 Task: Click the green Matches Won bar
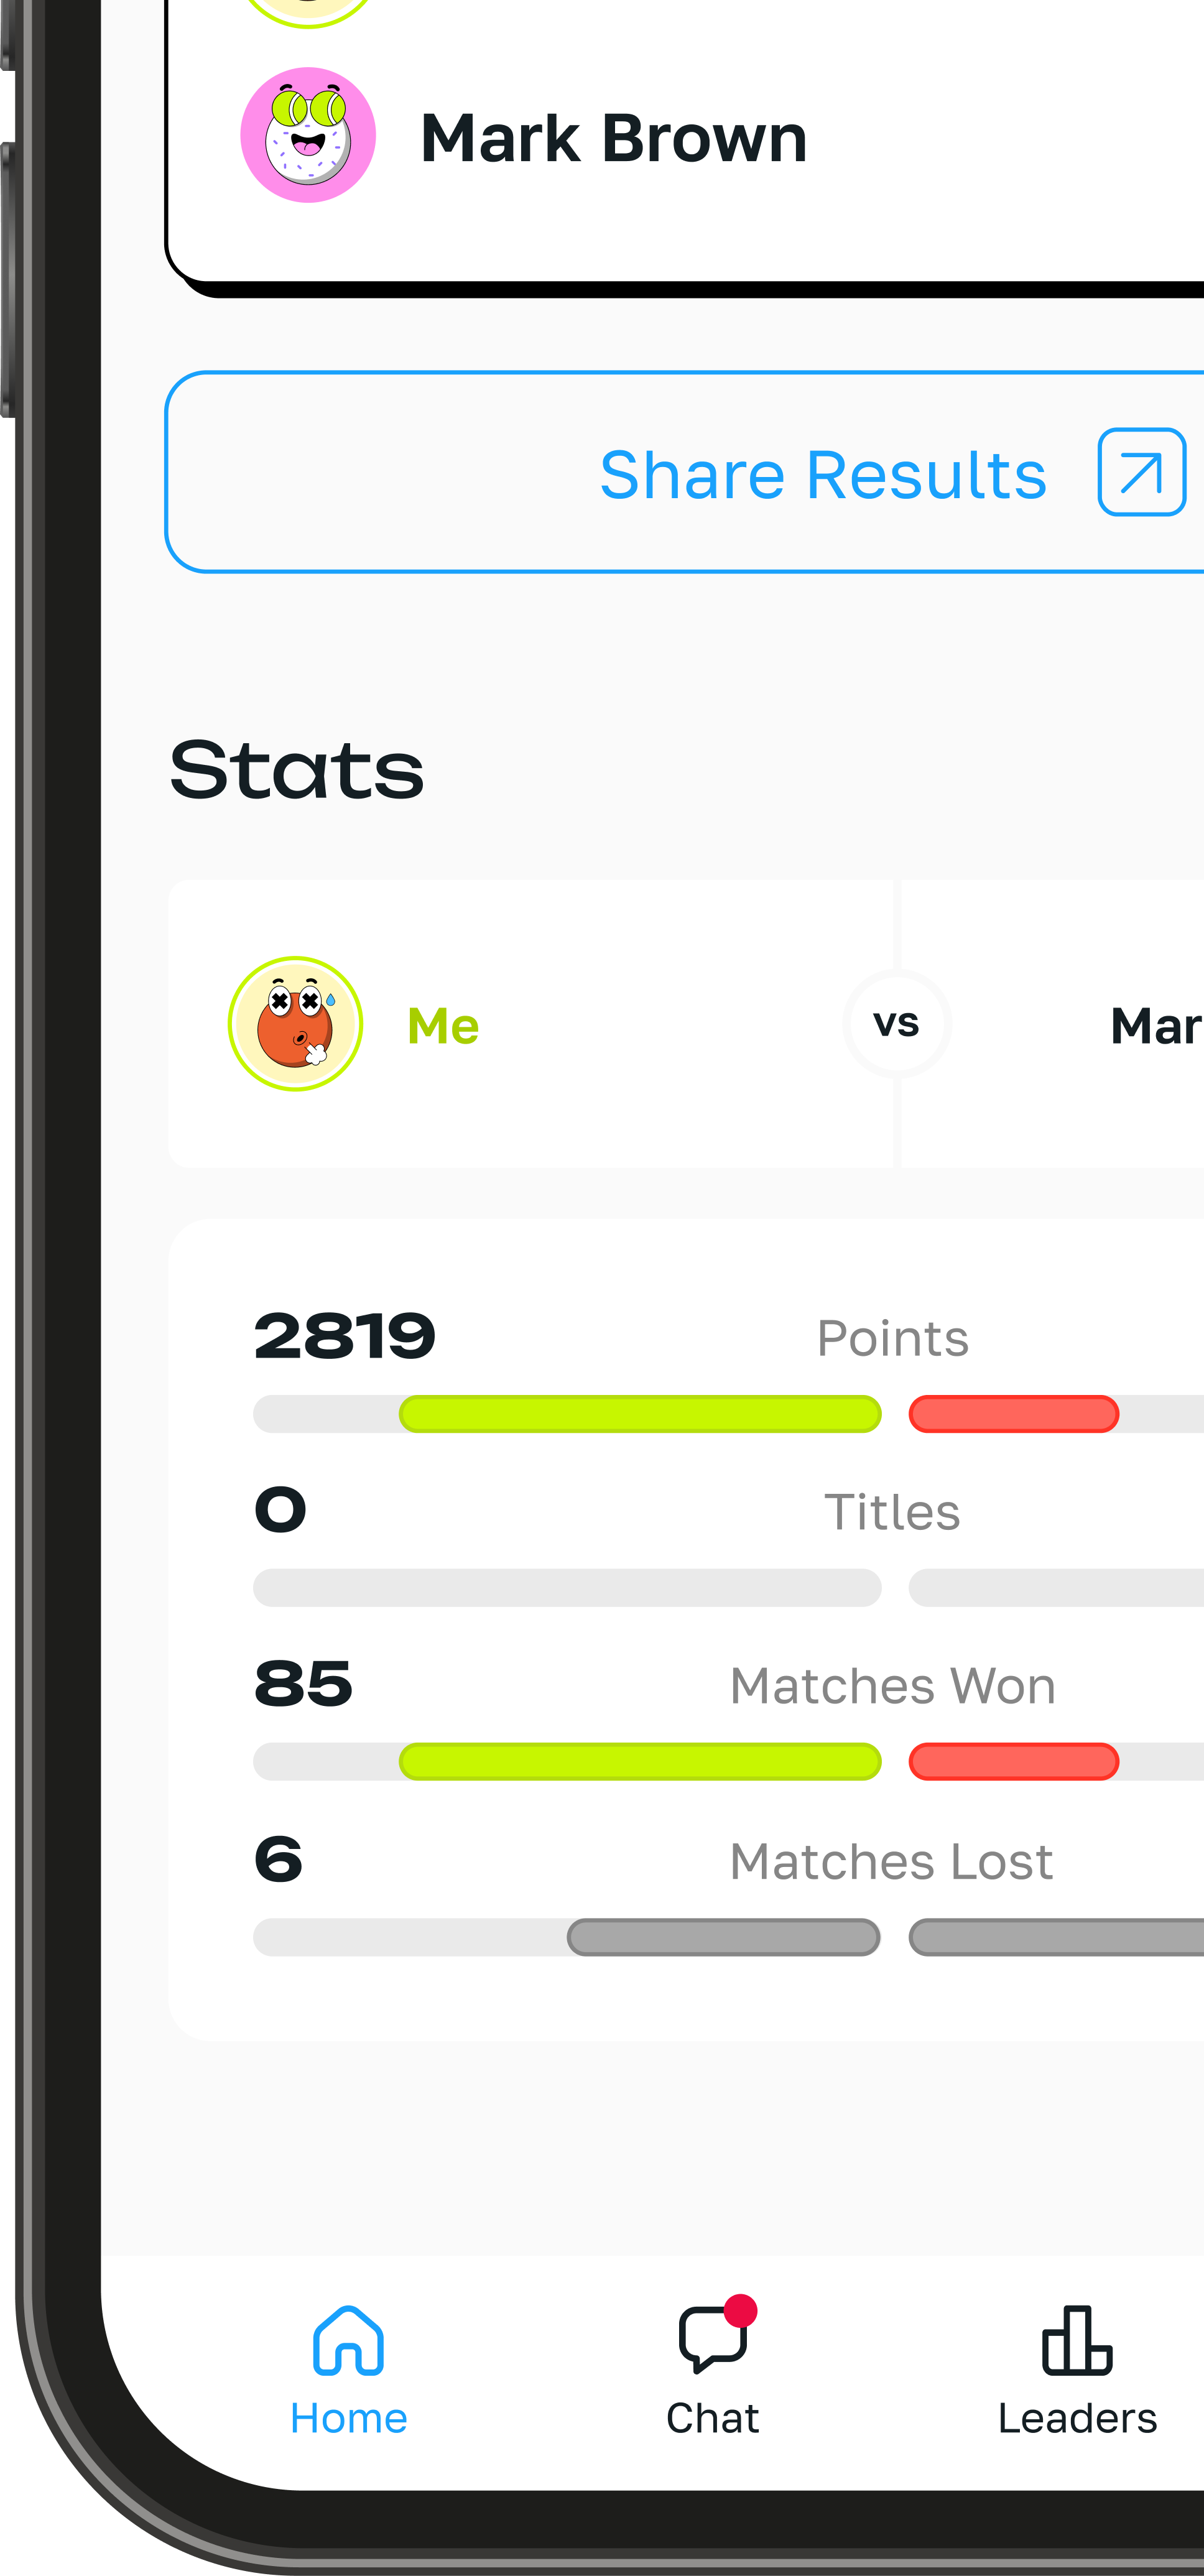pyautogui.click(x=640, y=1761)
